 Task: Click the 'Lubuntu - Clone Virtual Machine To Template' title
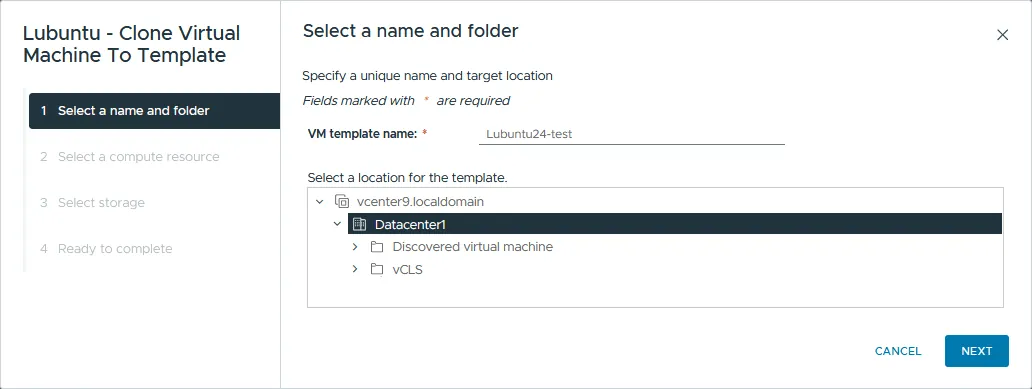132,44
